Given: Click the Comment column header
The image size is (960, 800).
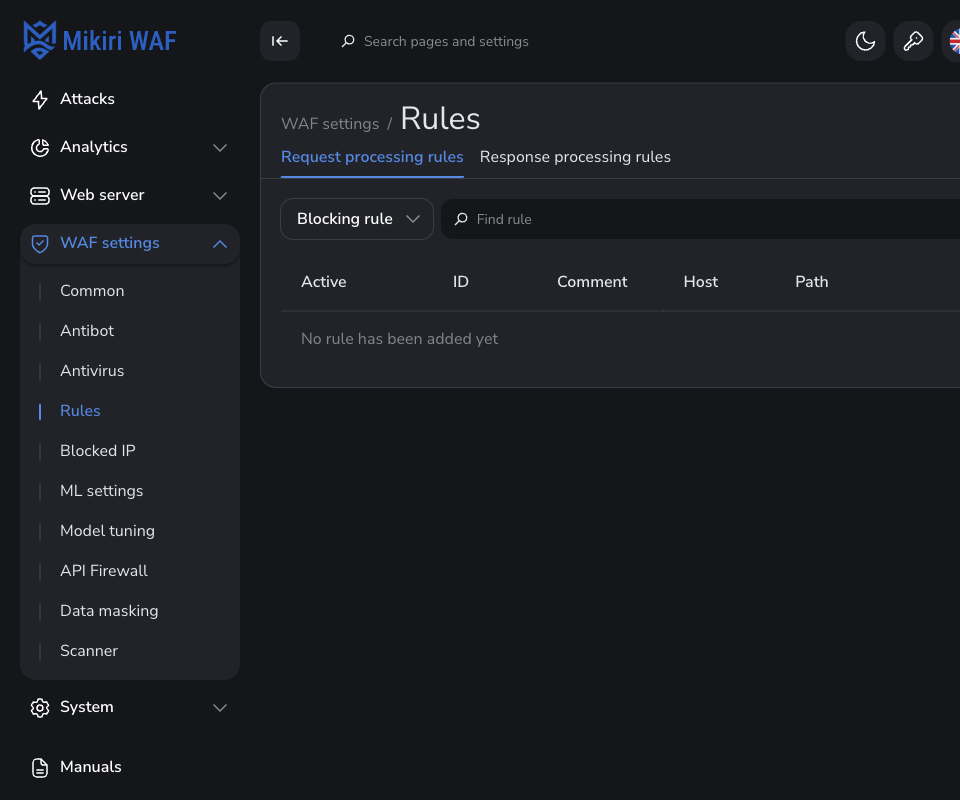Looking at the screenshot, I should pyautogui.click(x=592, y=282).
